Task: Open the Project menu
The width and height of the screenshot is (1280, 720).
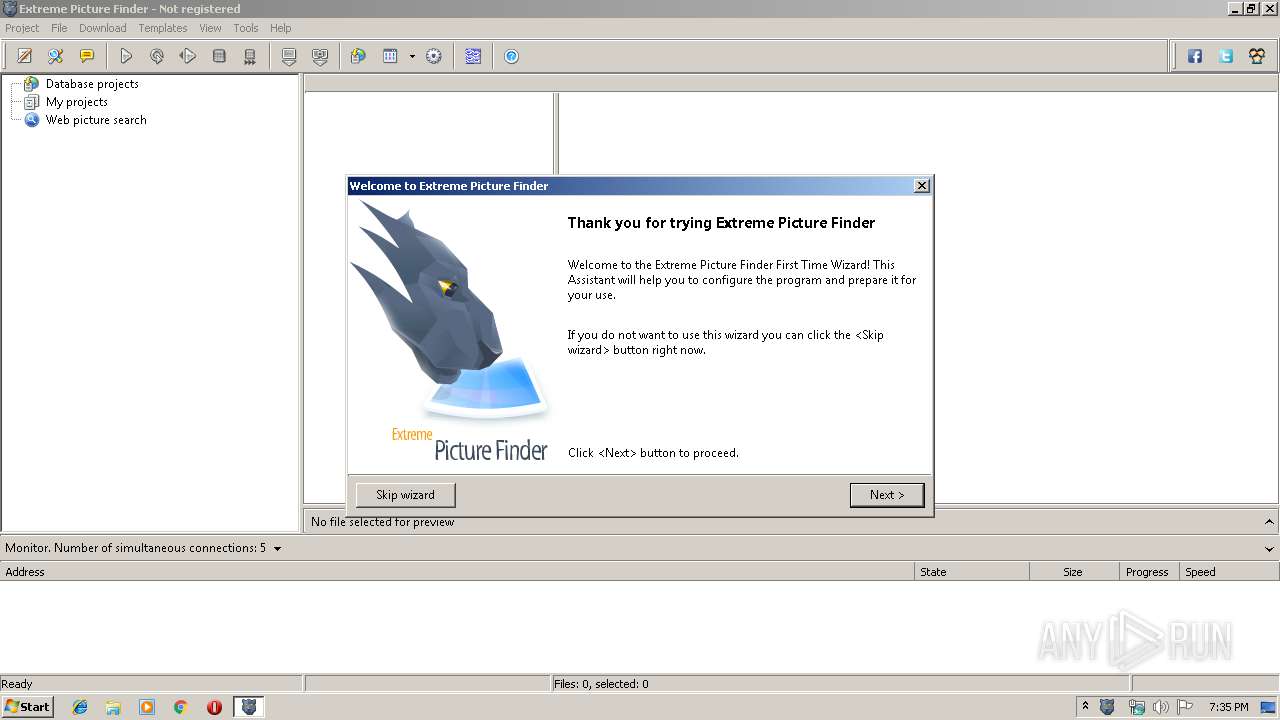Action: (x=22, y=28)
